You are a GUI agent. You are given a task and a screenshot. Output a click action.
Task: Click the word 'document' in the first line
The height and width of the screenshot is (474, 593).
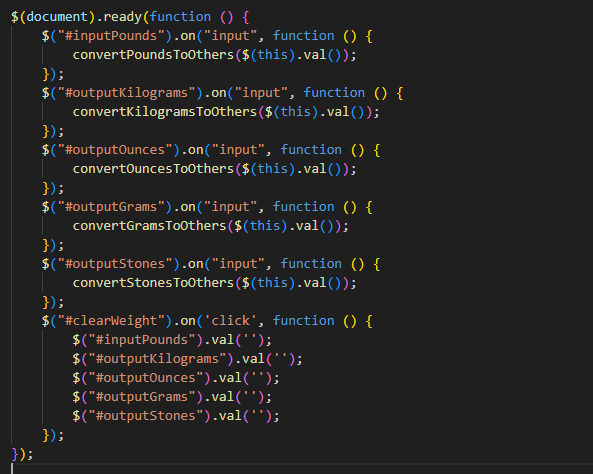[x=57, y=17]
